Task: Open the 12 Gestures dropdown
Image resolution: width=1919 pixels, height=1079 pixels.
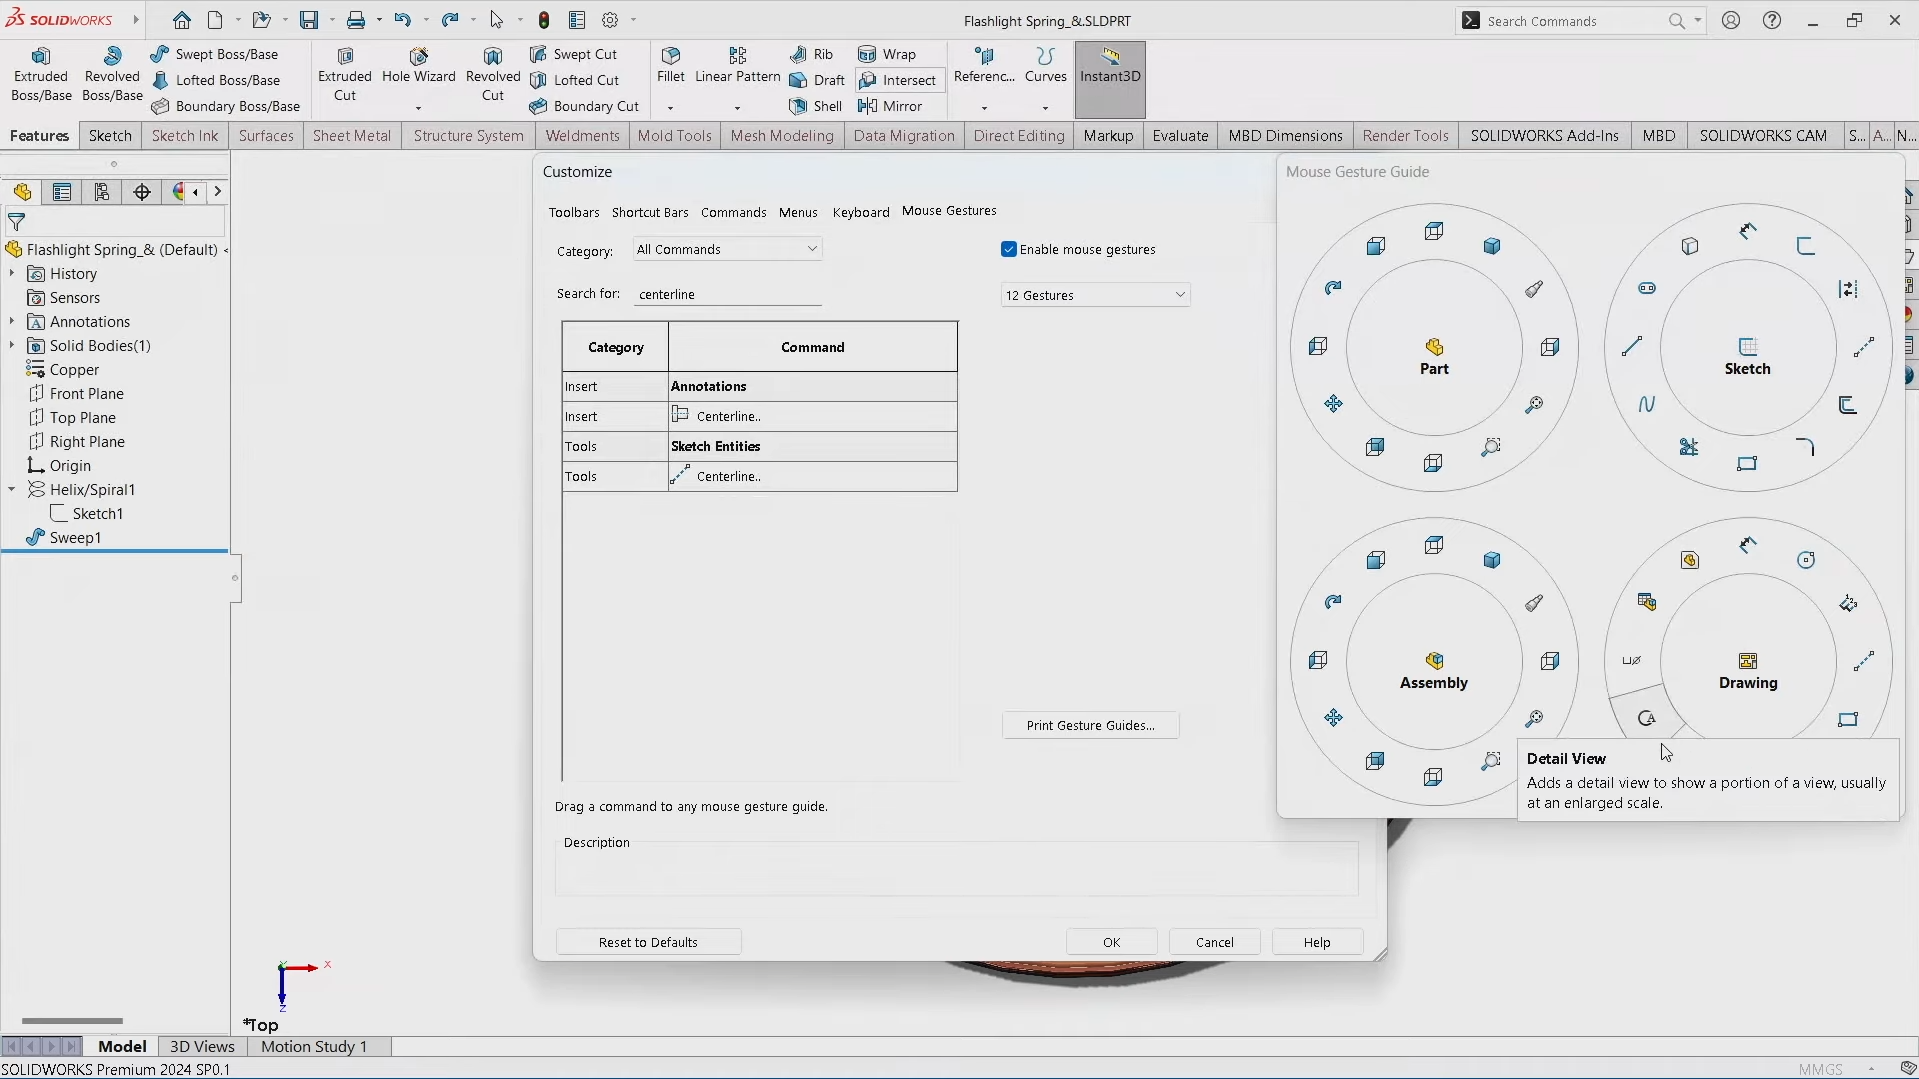Action: 1095,295
